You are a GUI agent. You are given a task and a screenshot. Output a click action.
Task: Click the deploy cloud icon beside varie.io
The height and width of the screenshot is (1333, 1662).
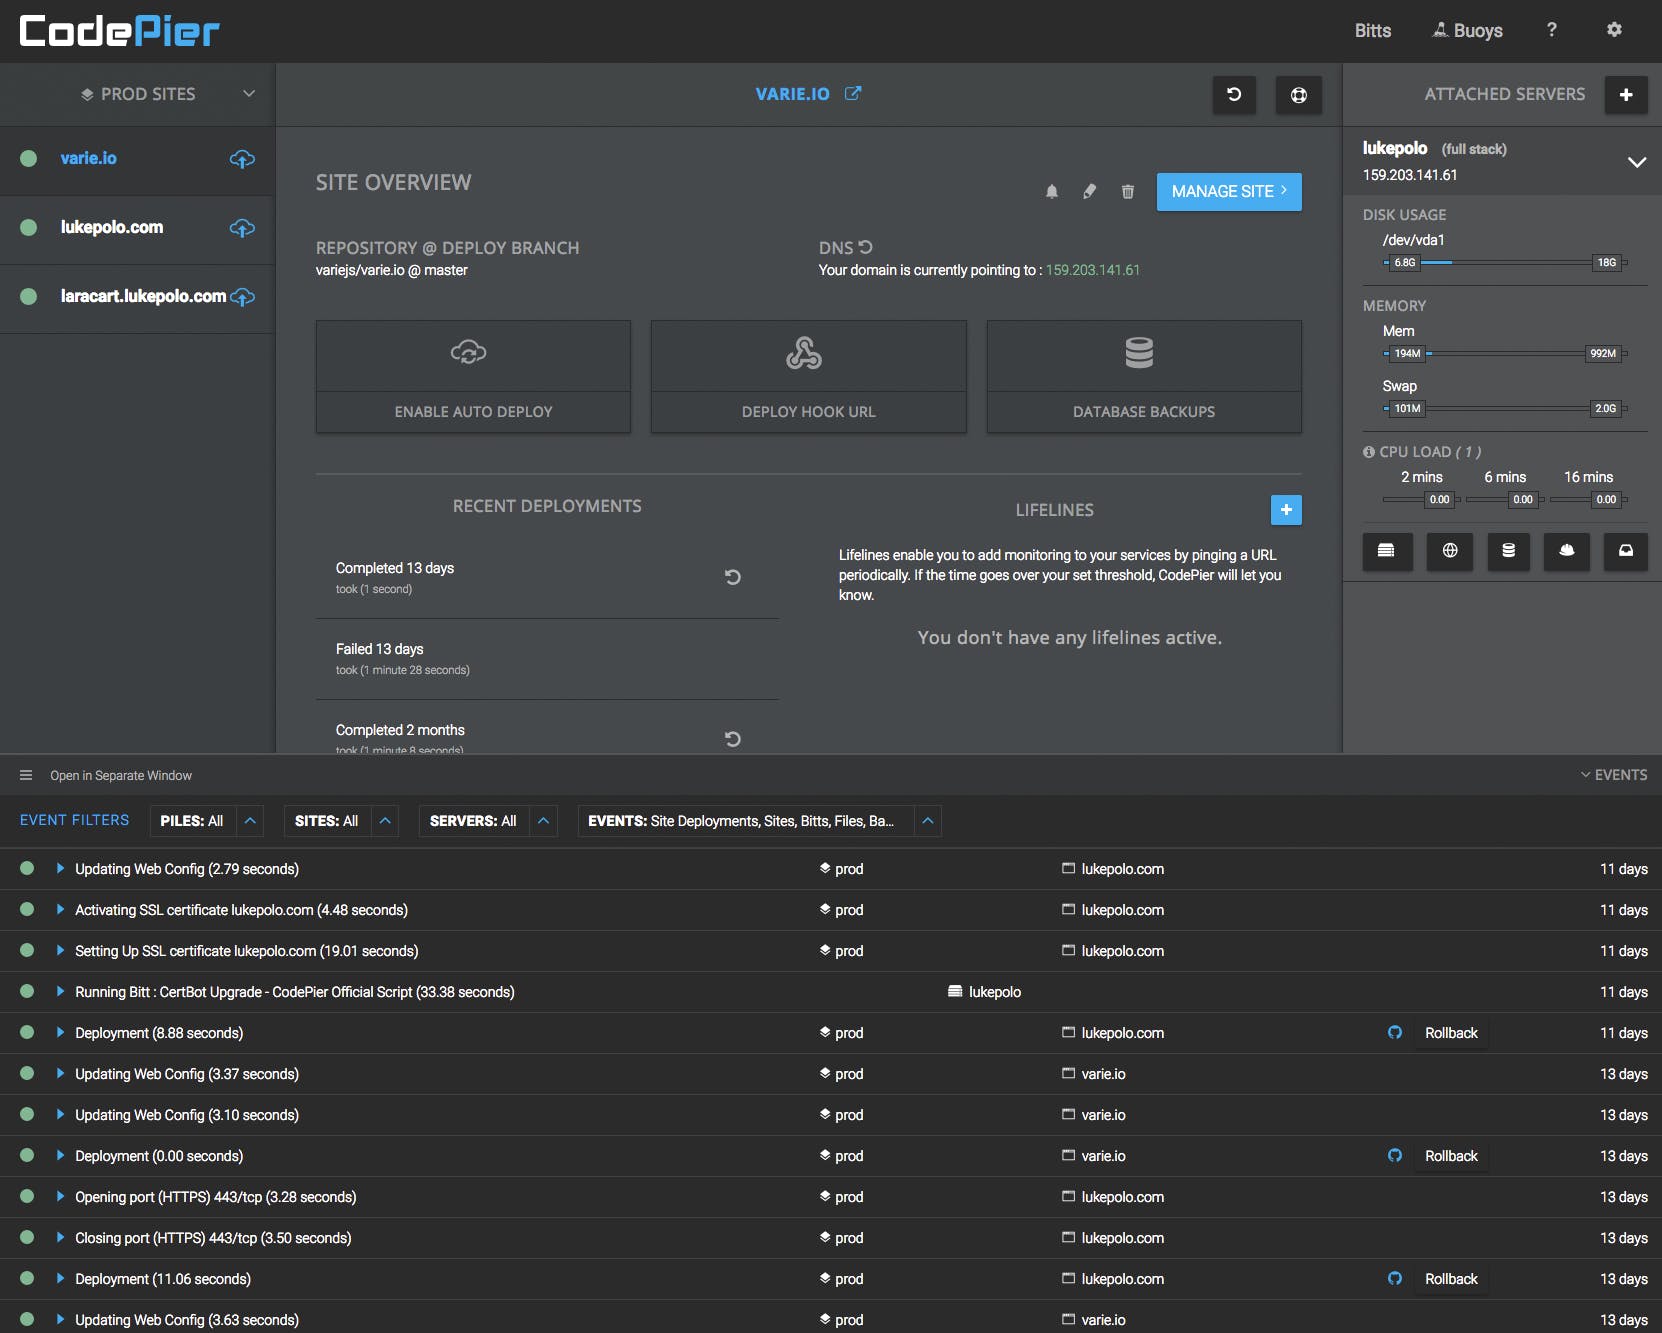pos(242,159)
